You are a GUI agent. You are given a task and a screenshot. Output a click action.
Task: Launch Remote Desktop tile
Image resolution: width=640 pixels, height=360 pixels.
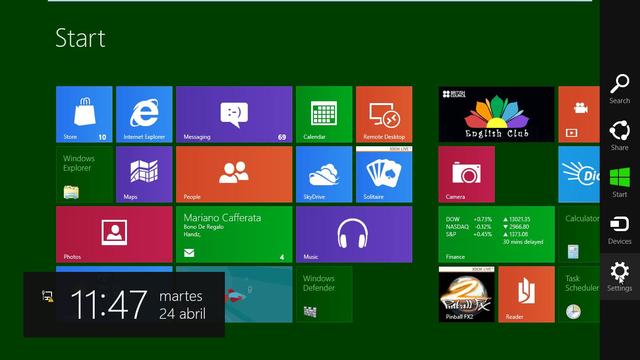click(x=384, y=114)
